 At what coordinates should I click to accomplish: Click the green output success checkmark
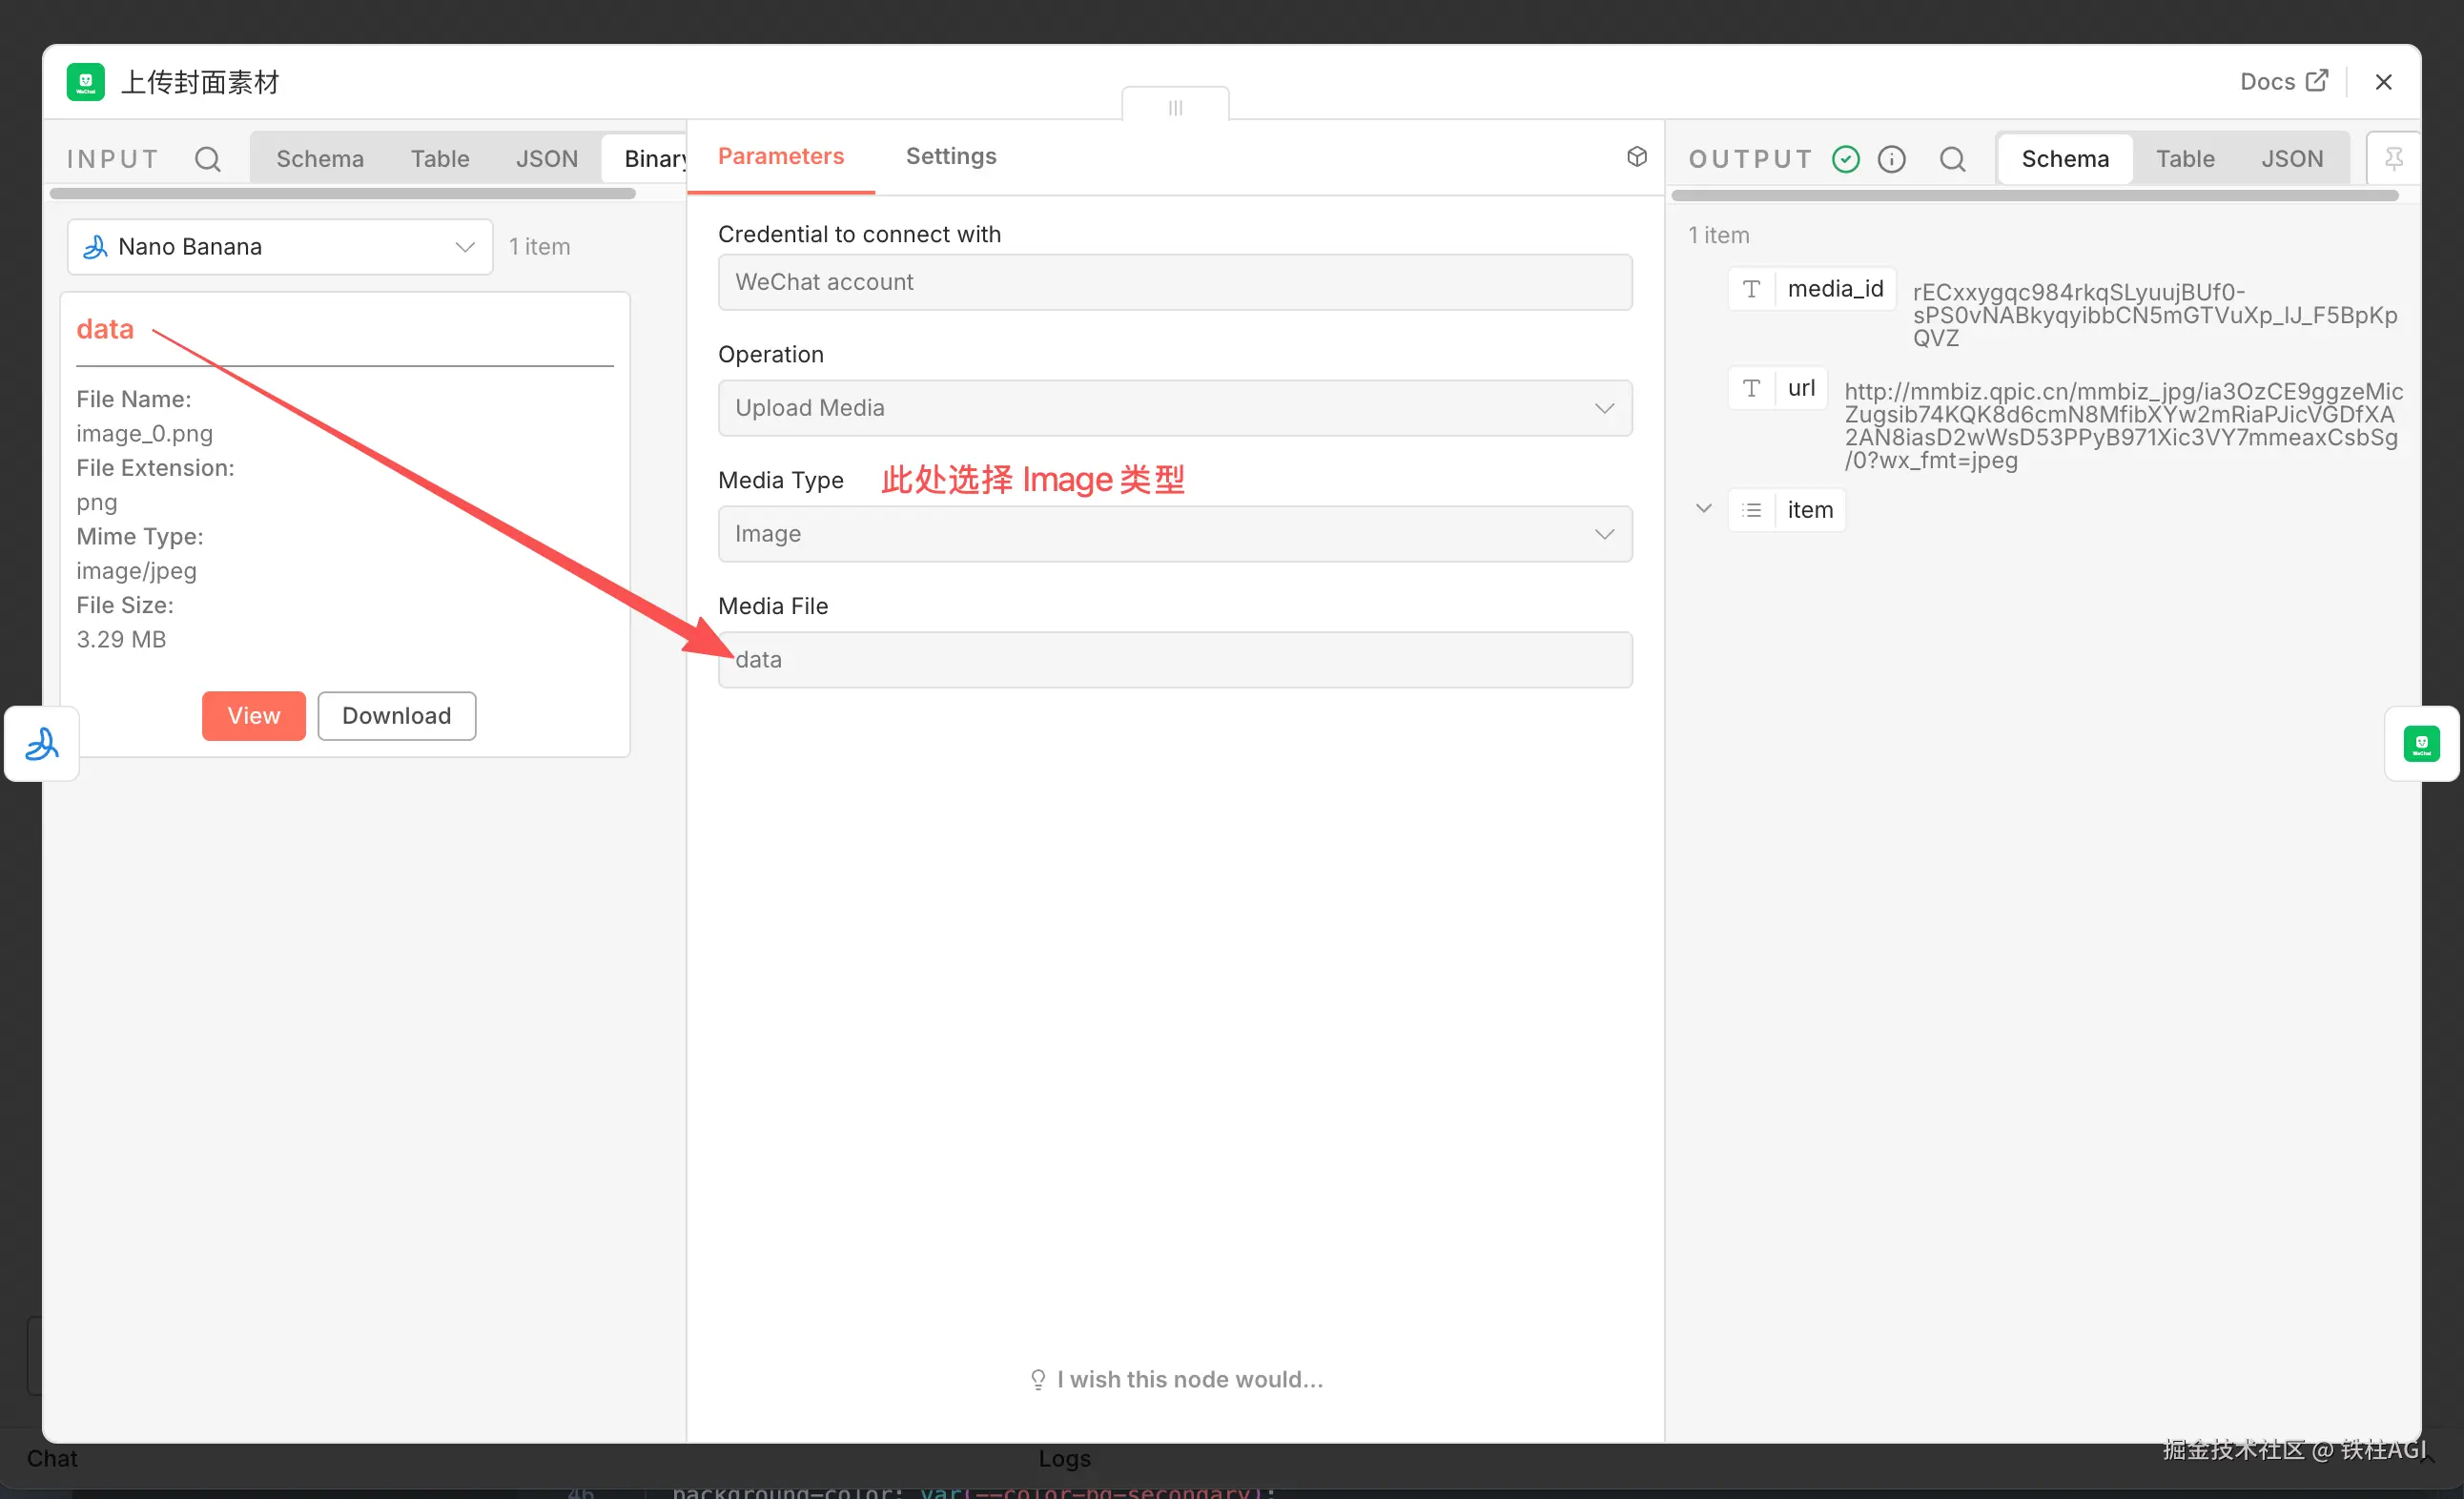click(1845, 159)
